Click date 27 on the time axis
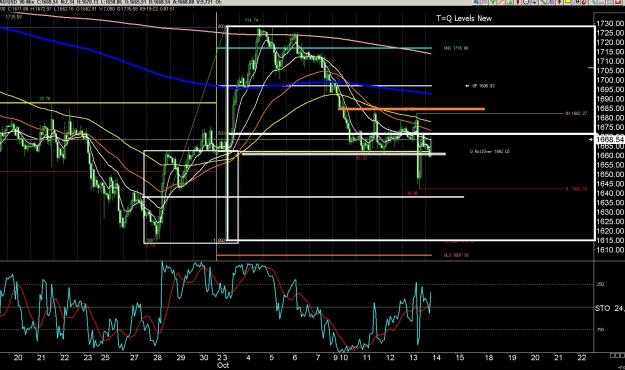The image size is (625, 370). click(134, 358)
